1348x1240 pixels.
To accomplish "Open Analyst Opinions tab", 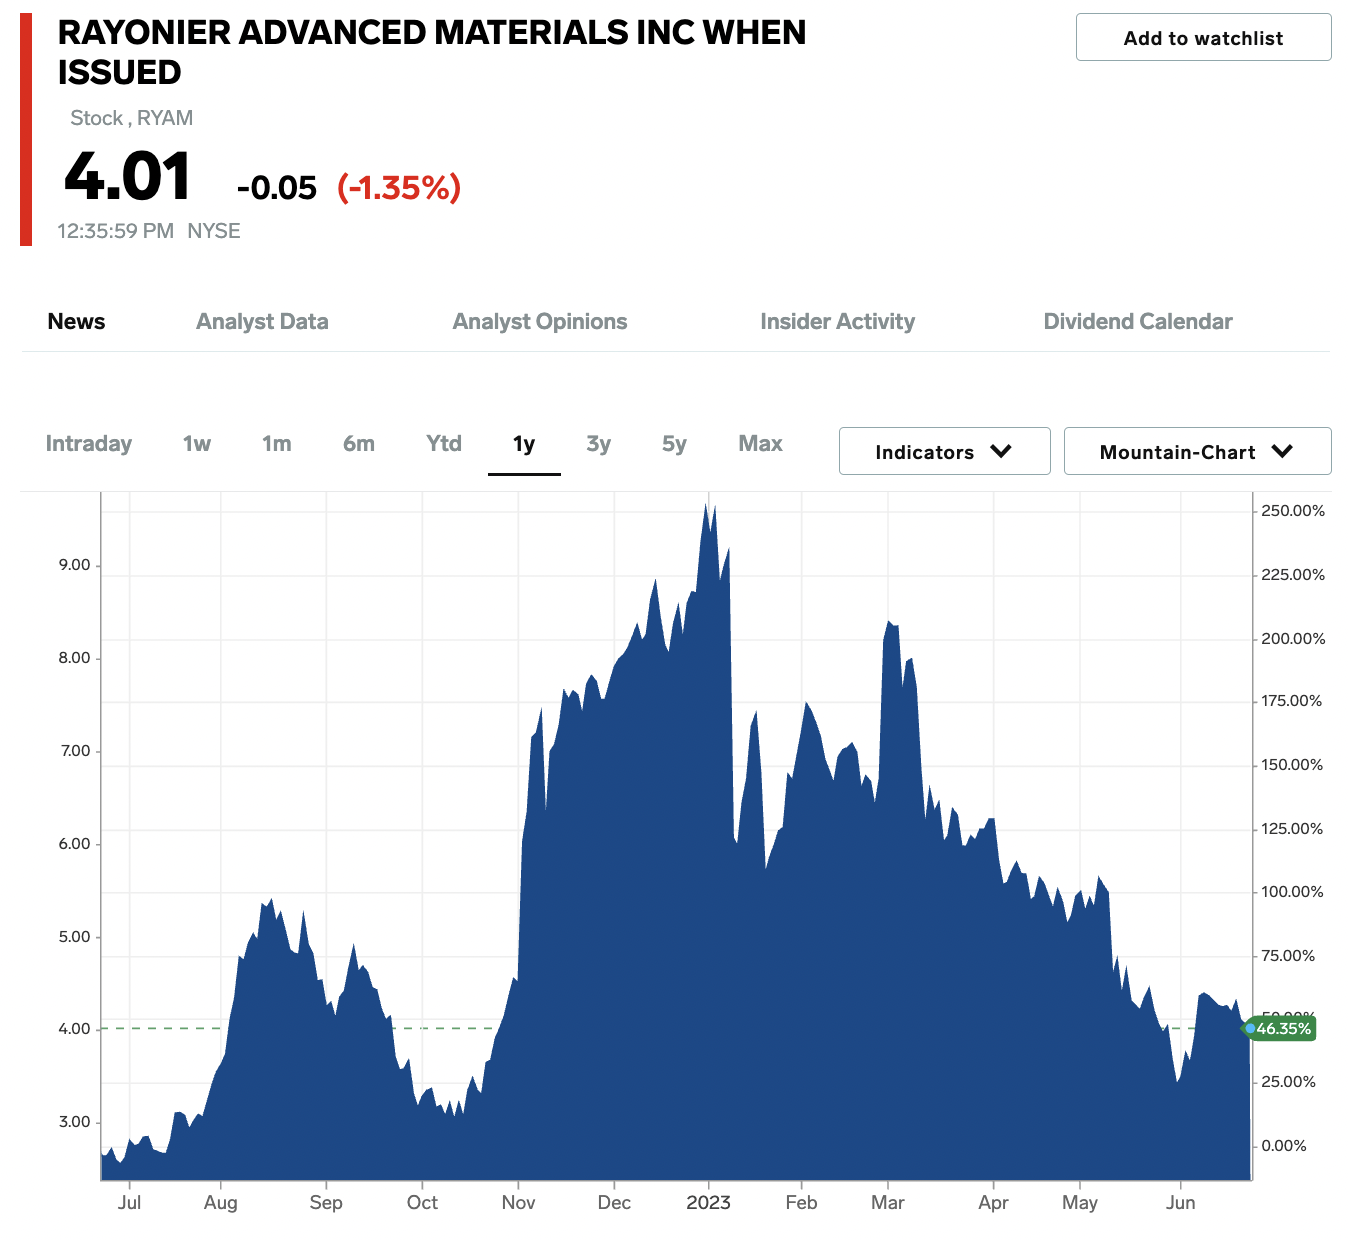I will 540,321.
